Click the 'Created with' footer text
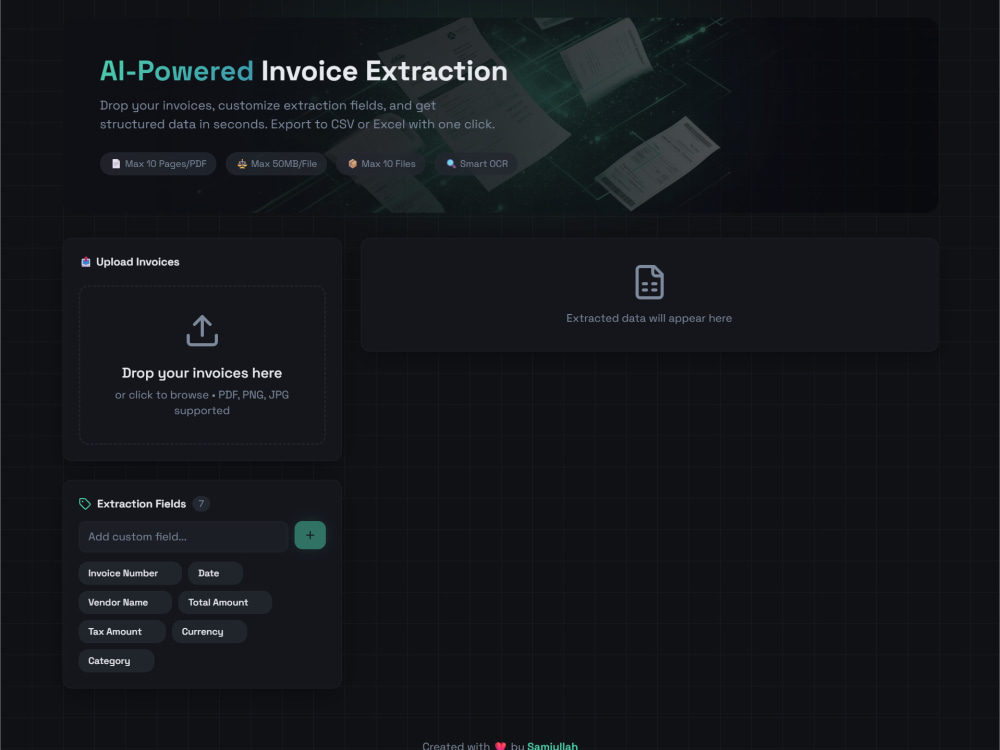Image resolution: width=1000 pixels, height=750 pixels. pyautogui.click(x=456, y=746)
